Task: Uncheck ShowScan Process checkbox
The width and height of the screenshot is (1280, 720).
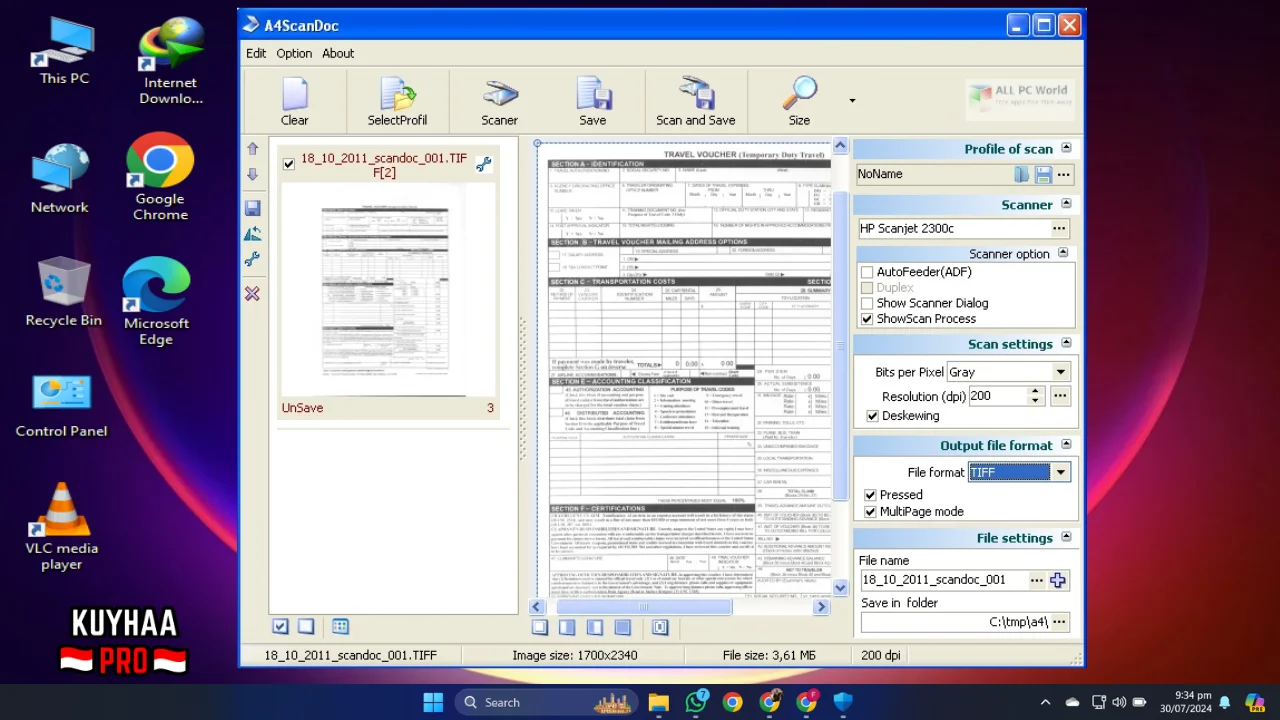Action: 867,319
